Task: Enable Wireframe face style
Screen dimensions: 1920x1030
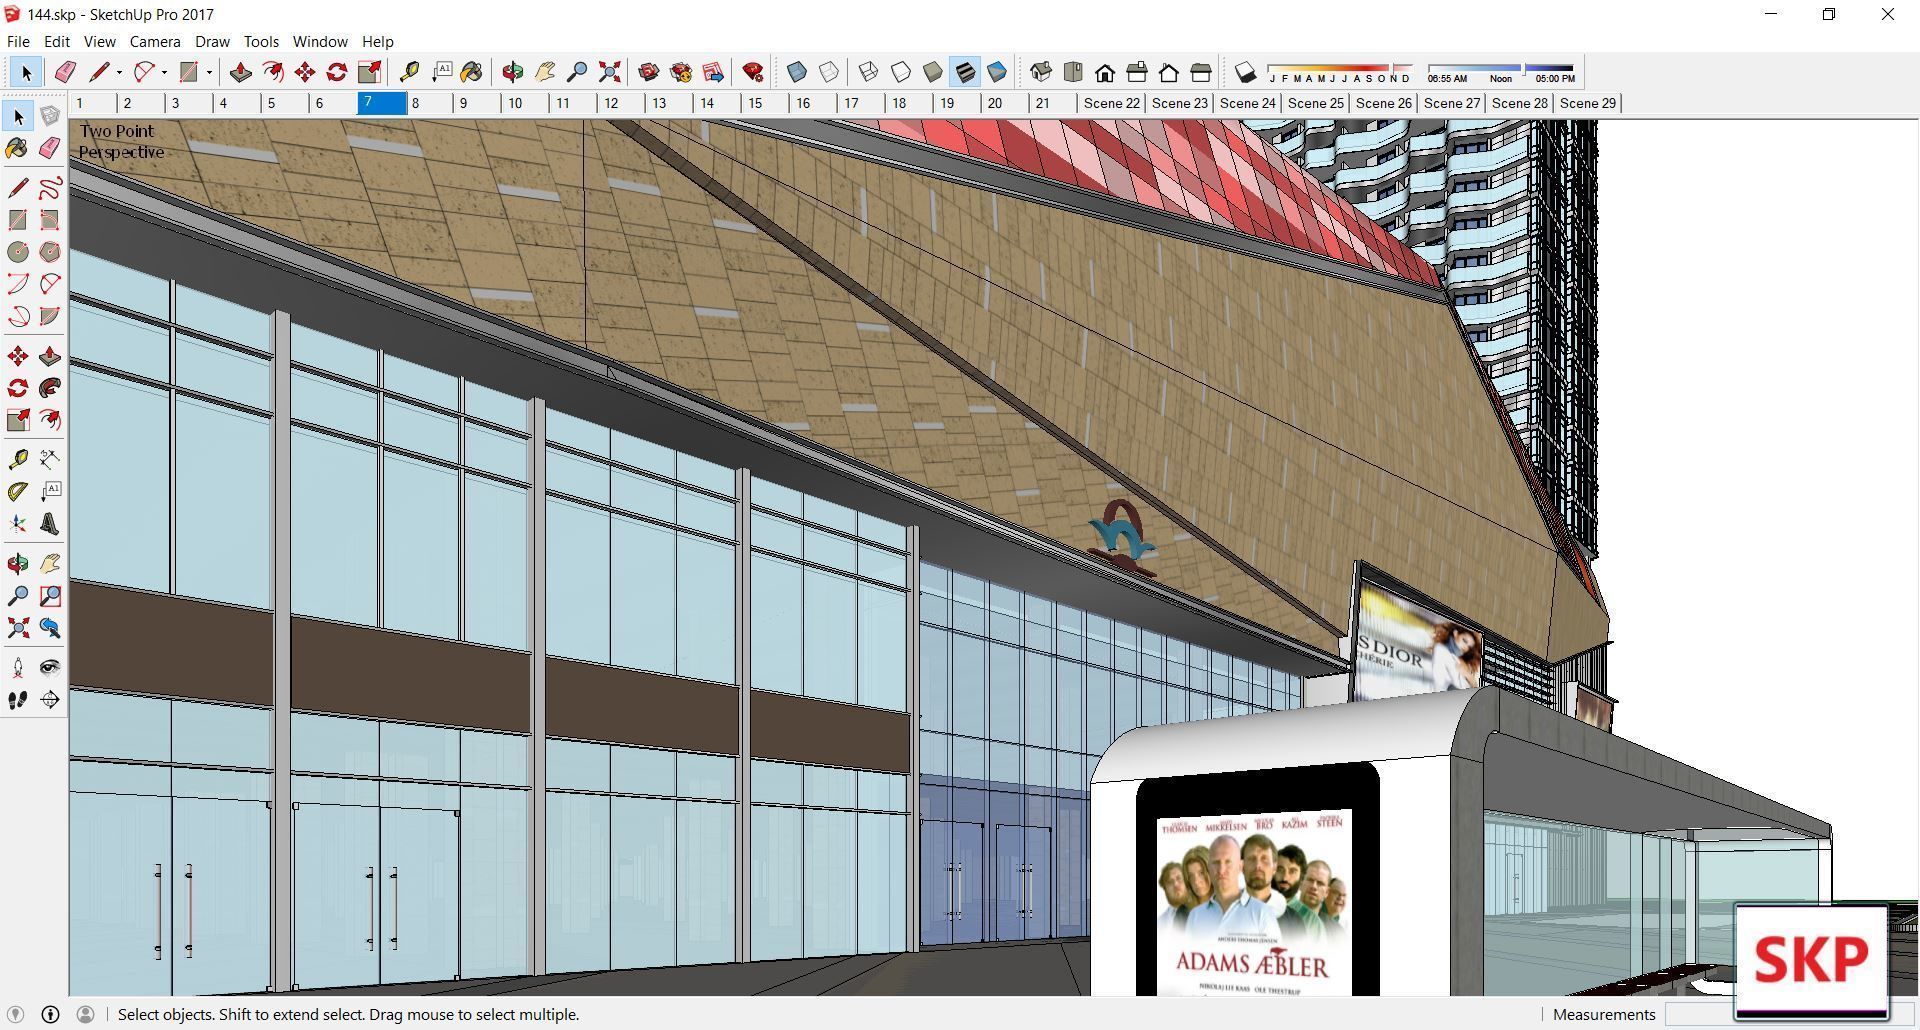Action: [869, 72]
